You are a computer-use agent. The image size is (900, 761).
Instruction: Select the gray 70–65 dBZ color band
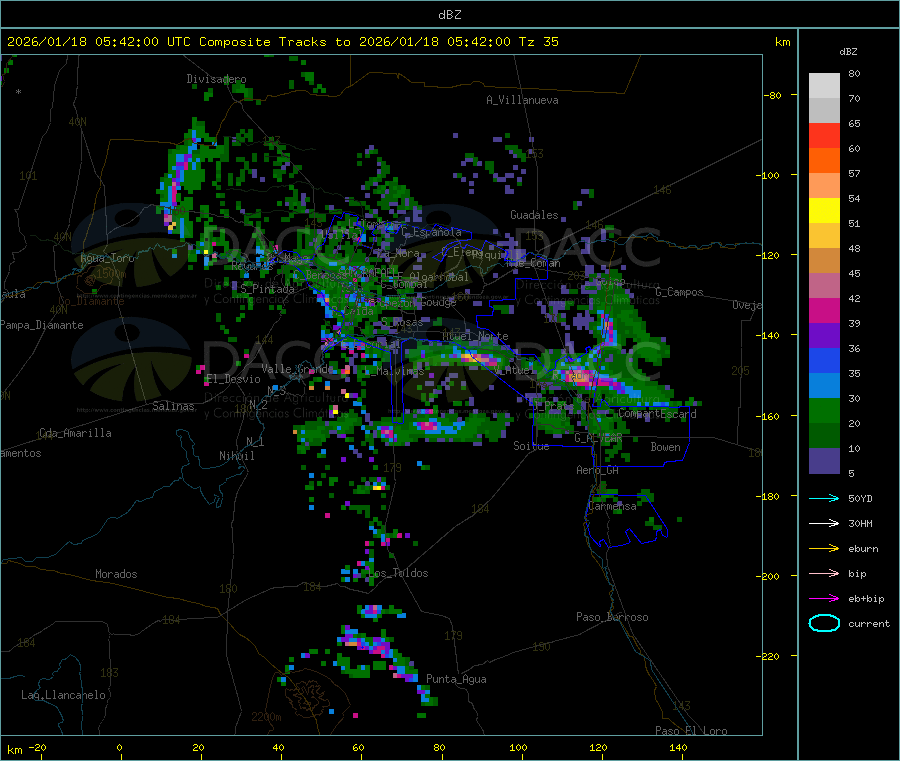point(824,111)
